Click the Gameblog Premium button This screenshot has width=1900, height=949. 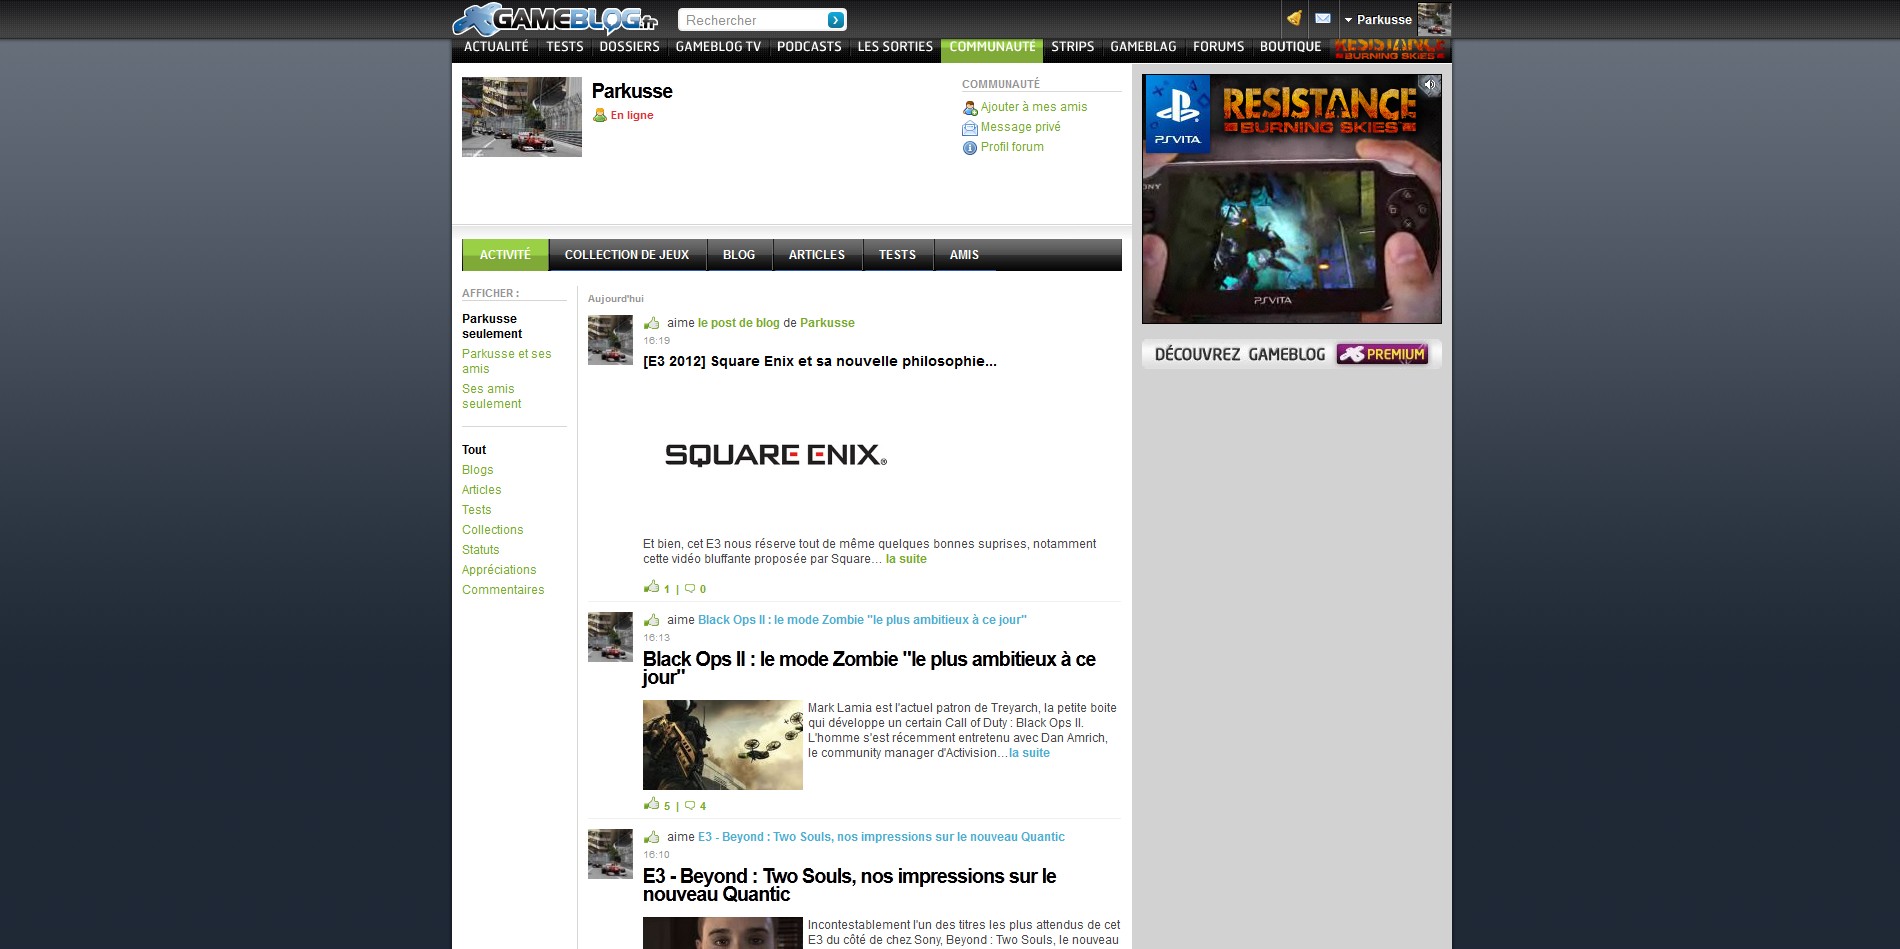[x=1382, y=354]
